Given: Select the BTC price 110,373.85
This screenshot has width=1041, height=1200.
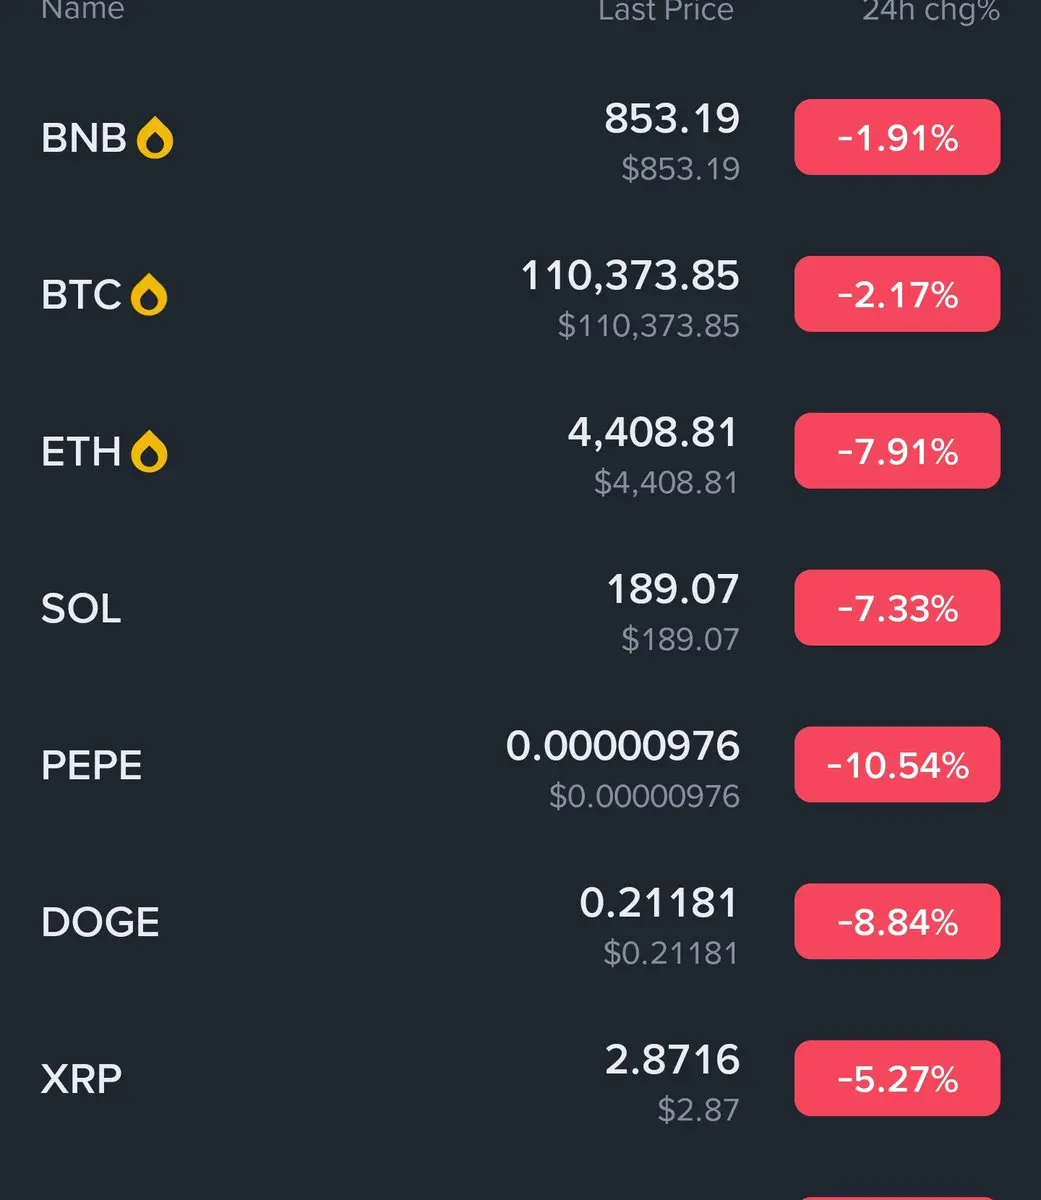Looking at the screenshot, I should click(630, 276).
